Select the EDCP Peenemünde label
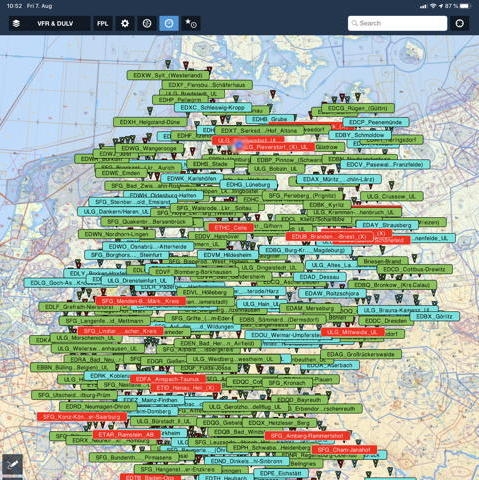This screenshot has height=480, width=479. (x=376, y=122)
